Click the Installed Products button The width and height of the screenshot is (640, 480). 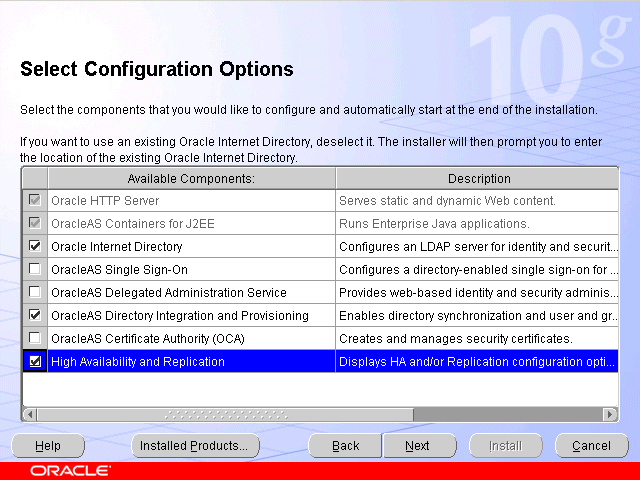coord(195,446)
